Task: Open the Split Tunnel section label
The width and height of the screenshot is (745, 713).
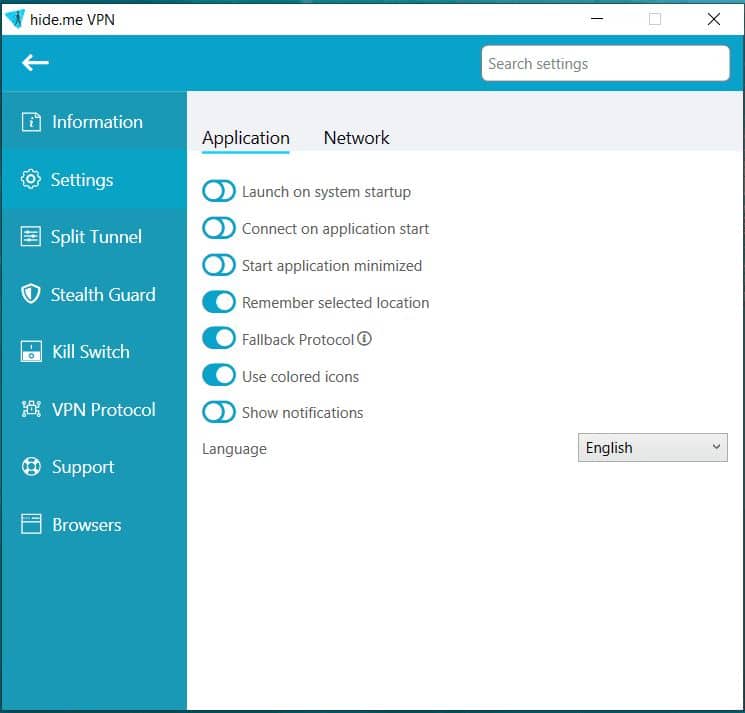Action: click(x=96, y=237)
